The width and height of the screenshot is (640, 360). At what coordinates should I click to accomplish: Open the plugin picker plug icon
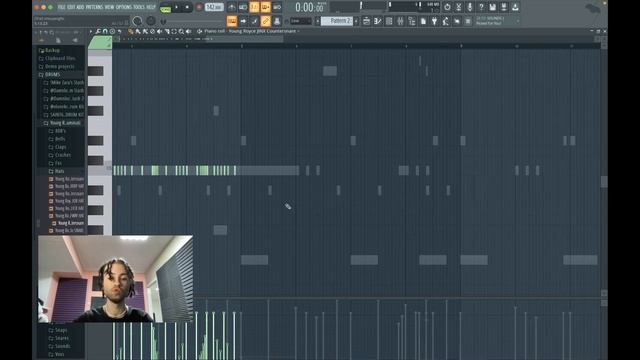coord(434,21)
